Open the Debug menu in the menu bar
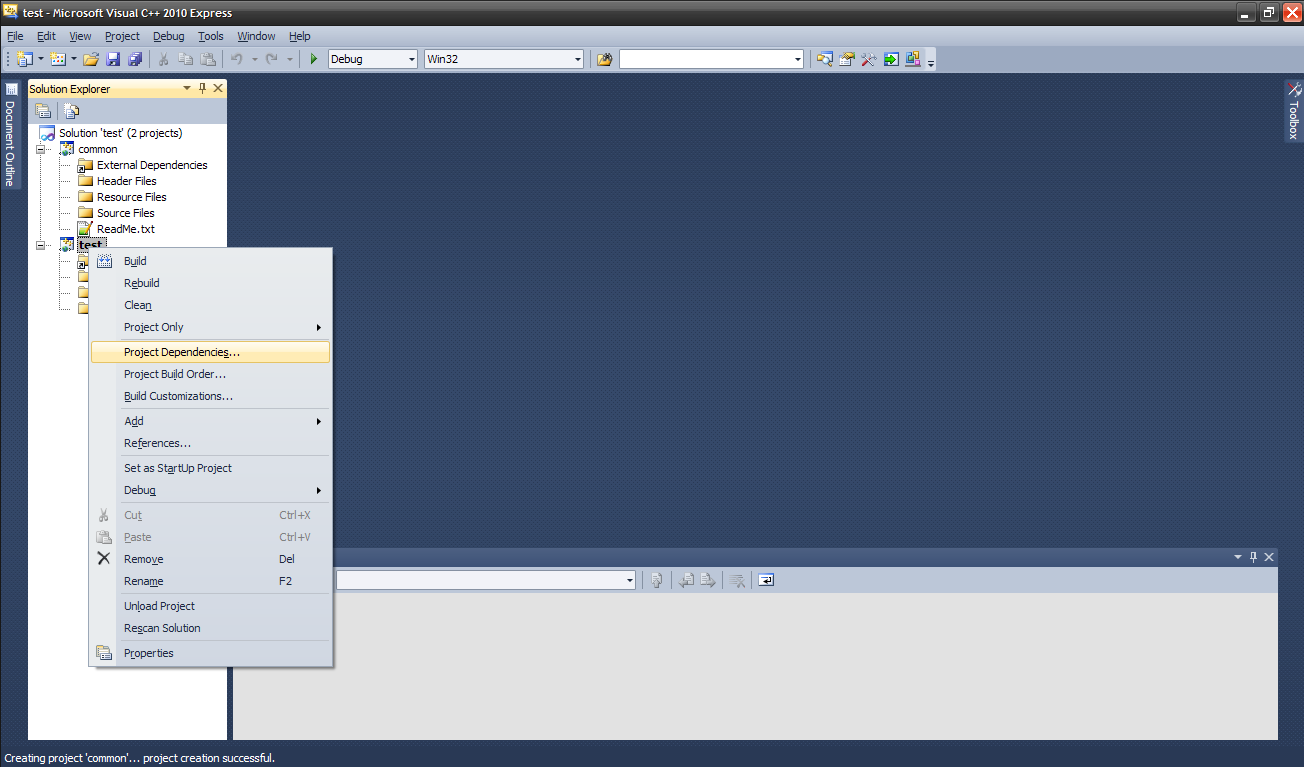The width and height of the screenshot is (1304, 767). click(x=168, y=36)
